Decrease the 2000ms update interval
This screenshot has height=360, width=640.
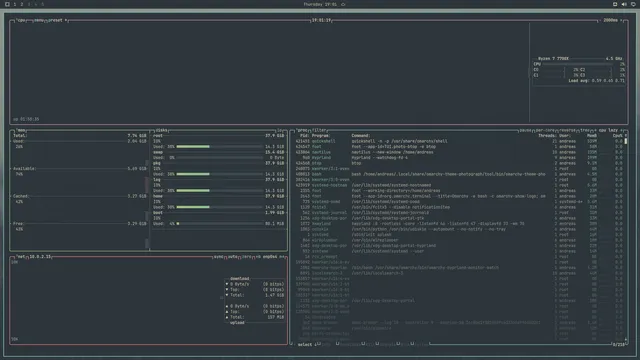pyautogui.click(x=600, y=20)
